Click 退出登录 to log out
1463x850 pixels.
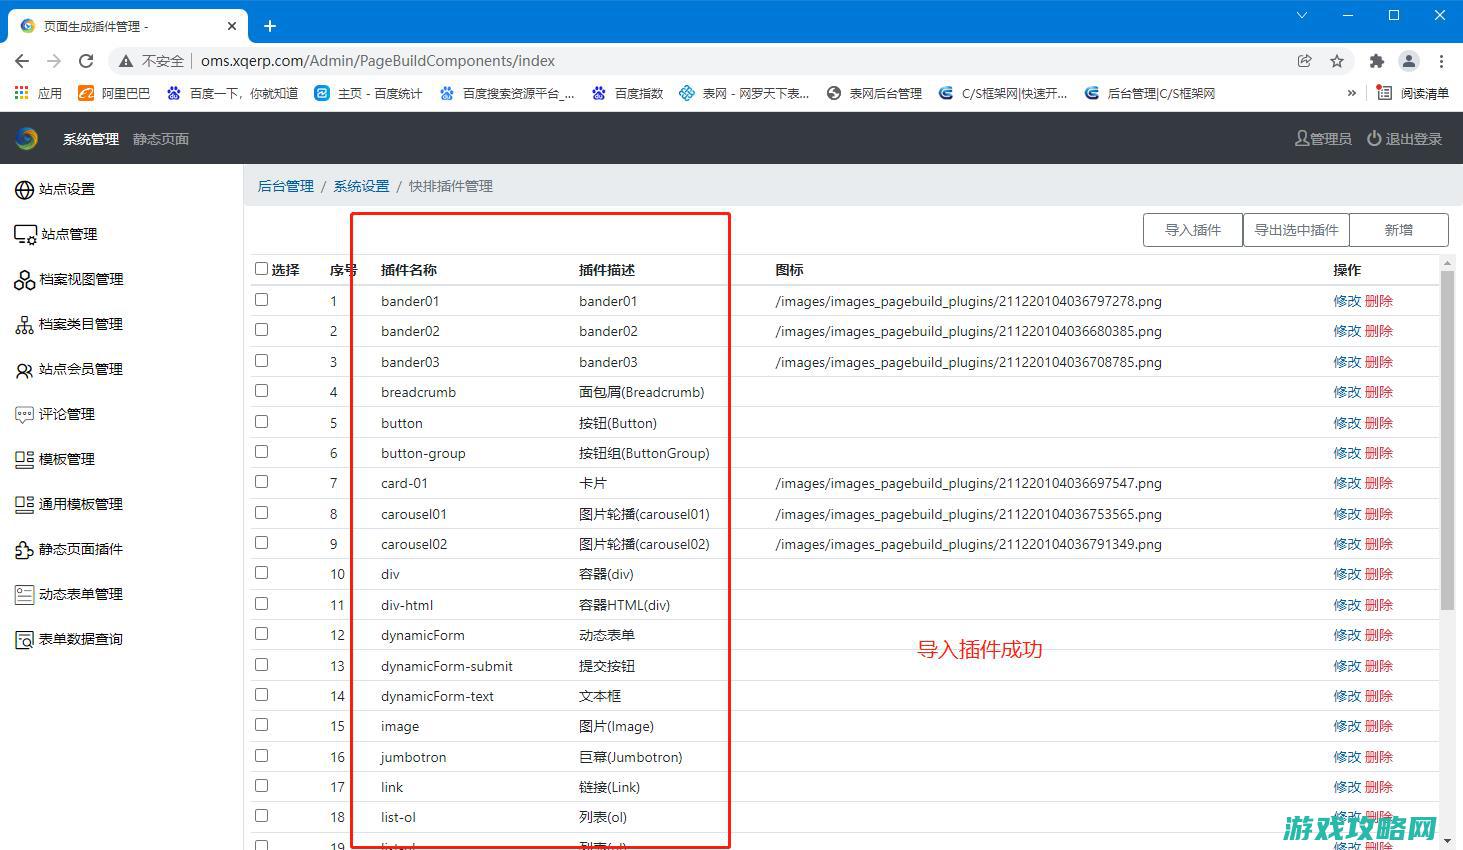click(1405, 139)
